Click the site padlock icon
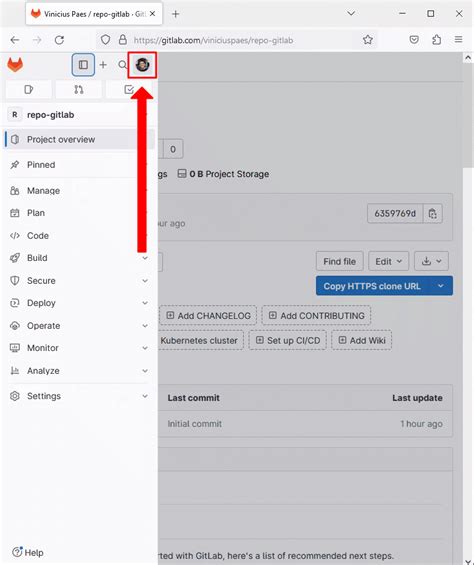This screenshot has width=474, height=565. pos(123,40)
